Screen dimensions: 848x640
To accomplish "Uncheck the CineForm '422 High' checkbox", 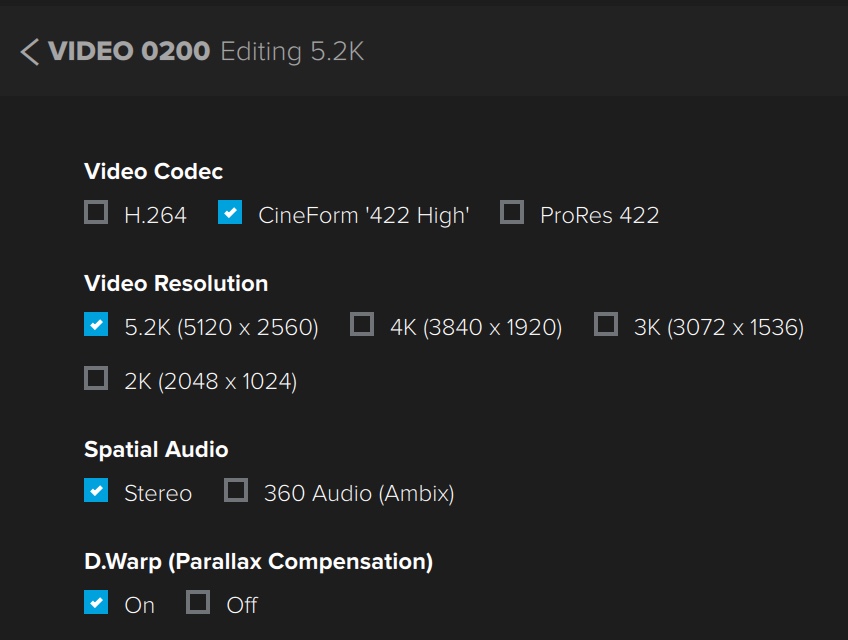I will click(x=230, y=212).
